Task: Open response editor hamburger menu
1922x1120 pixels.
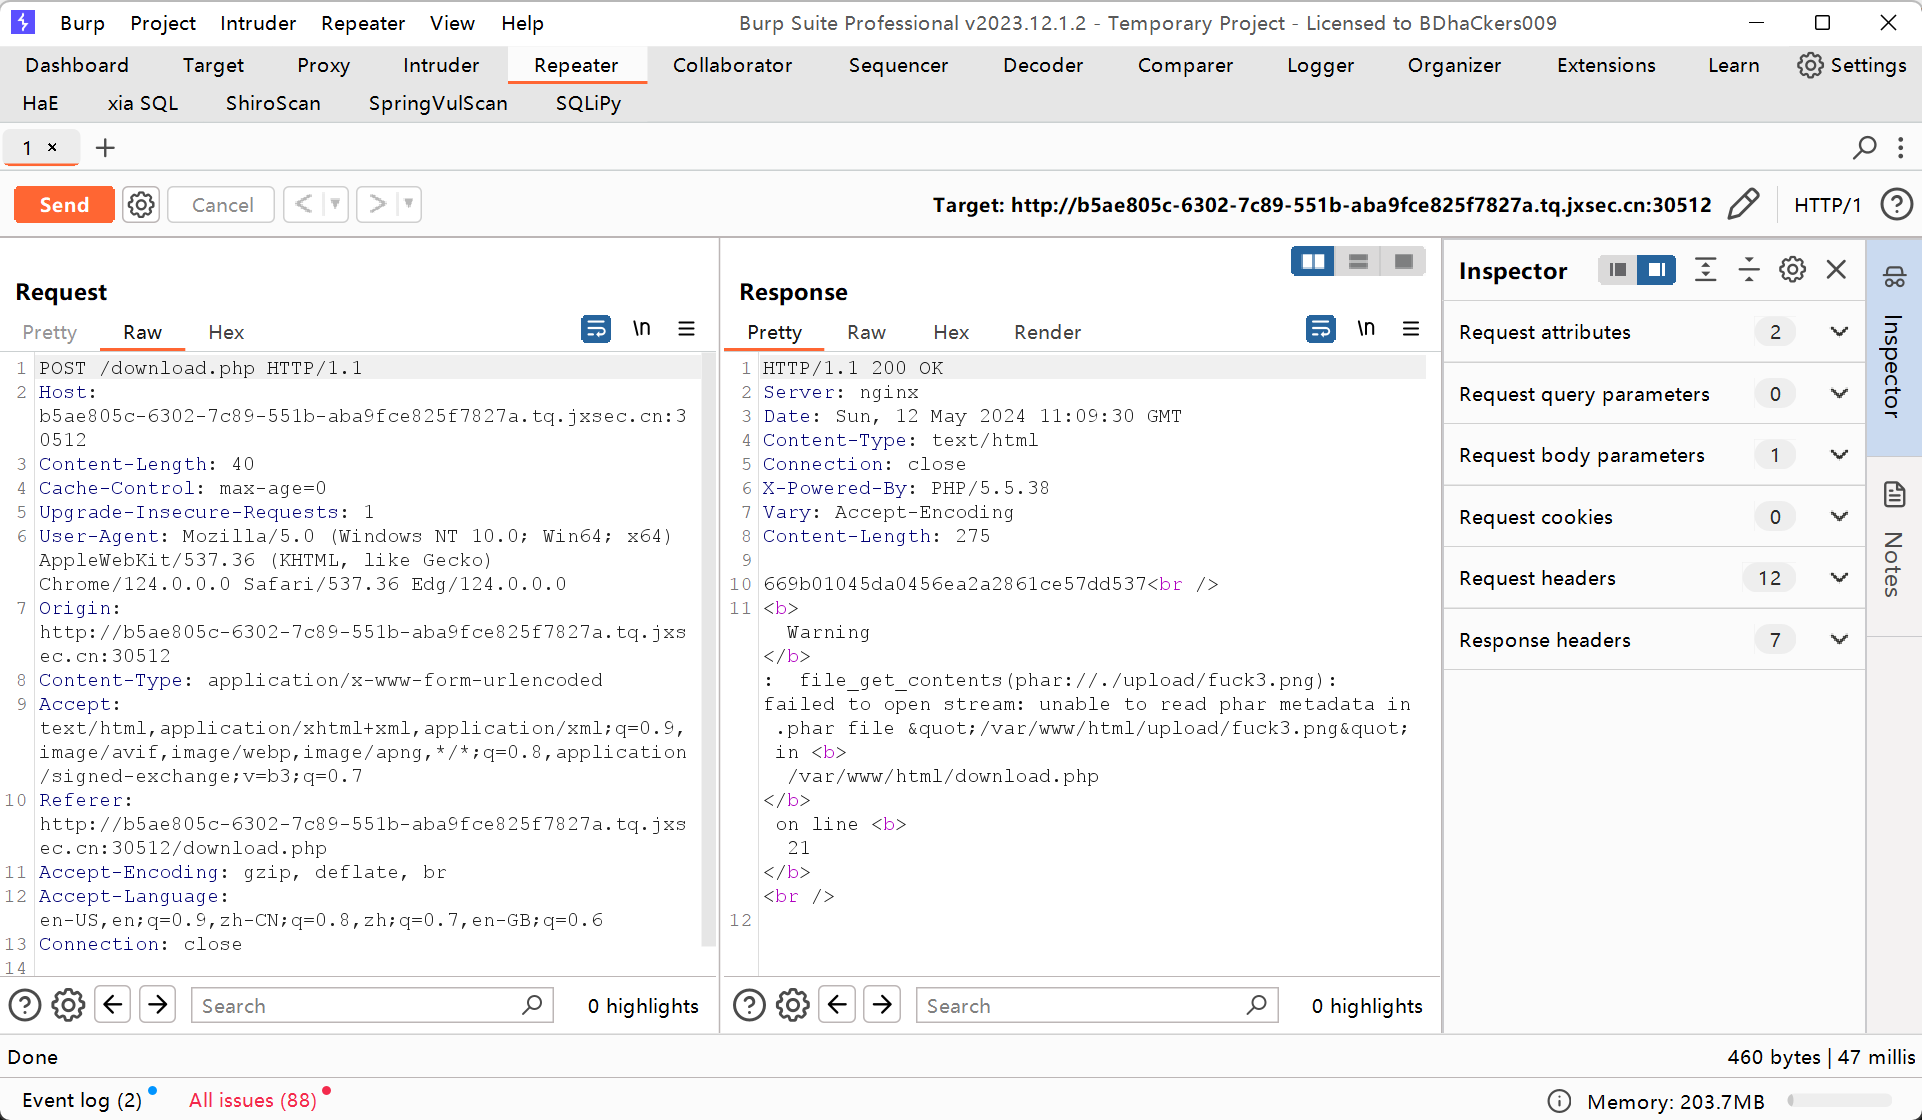Action: tap(1411, 328)
